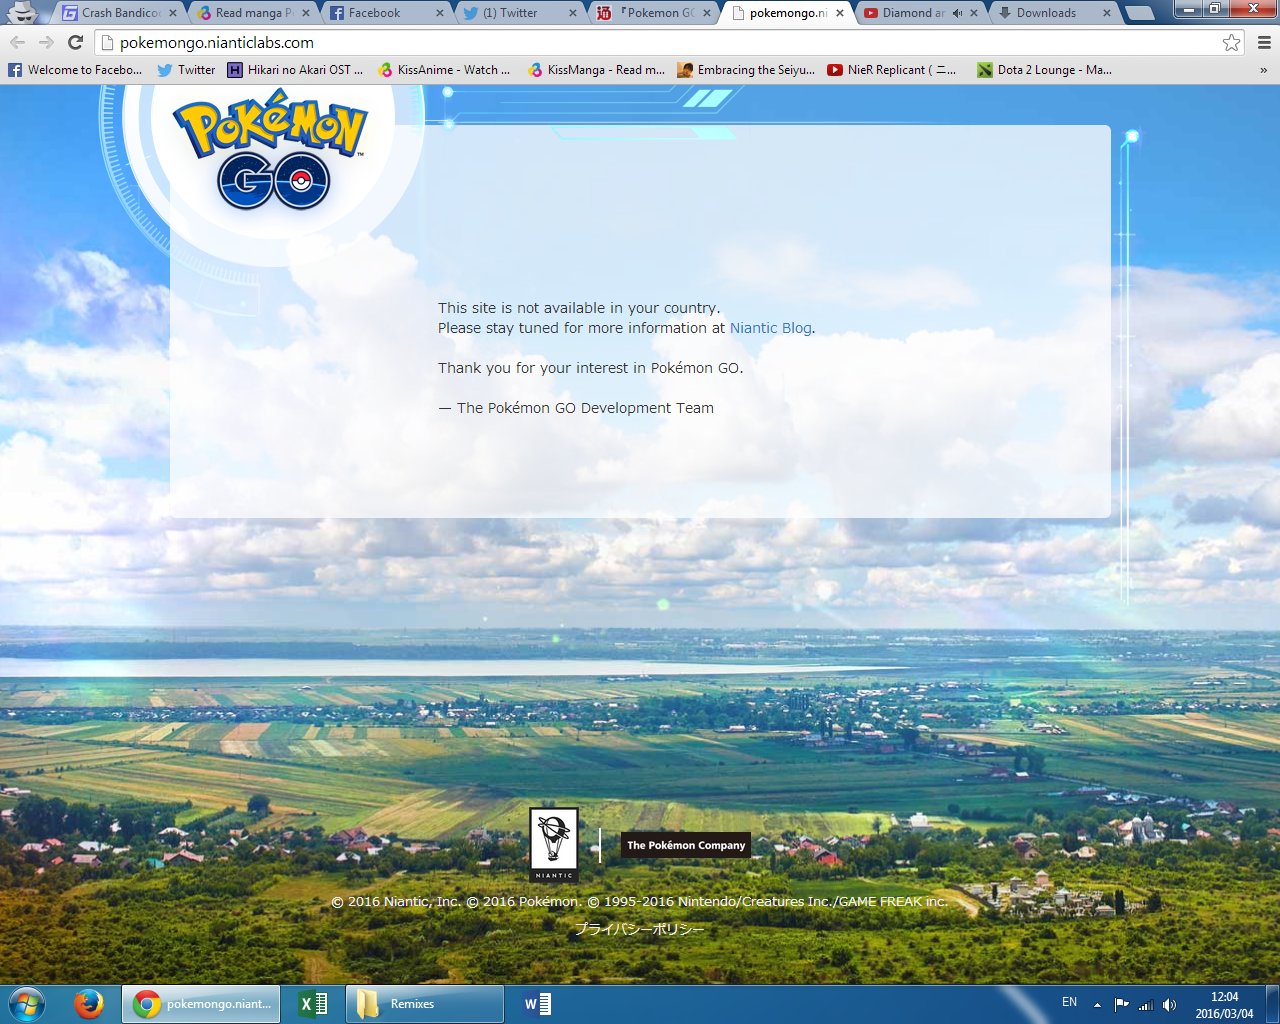Click the Pokémon GO logo
Screen dimensions: 1280x1024
pyautogui.click(x=271, y=150)
